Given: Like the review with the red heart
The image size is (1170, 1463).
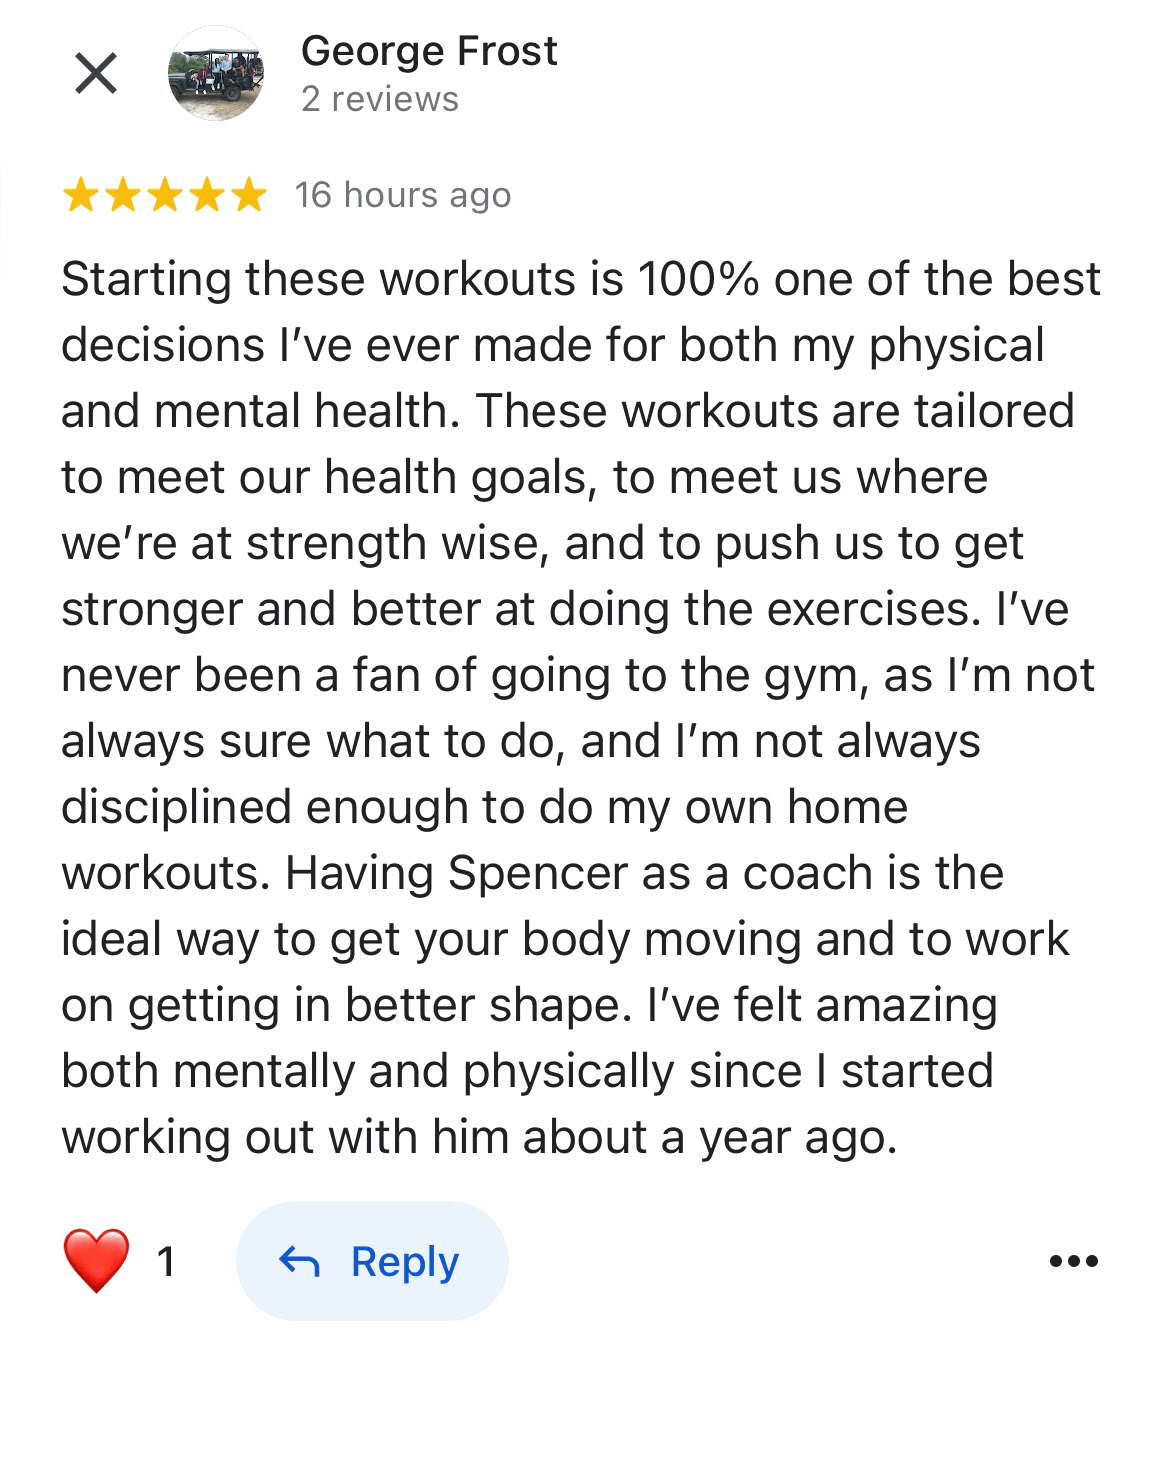Looking at the screenshot, I should [97, 1261].
